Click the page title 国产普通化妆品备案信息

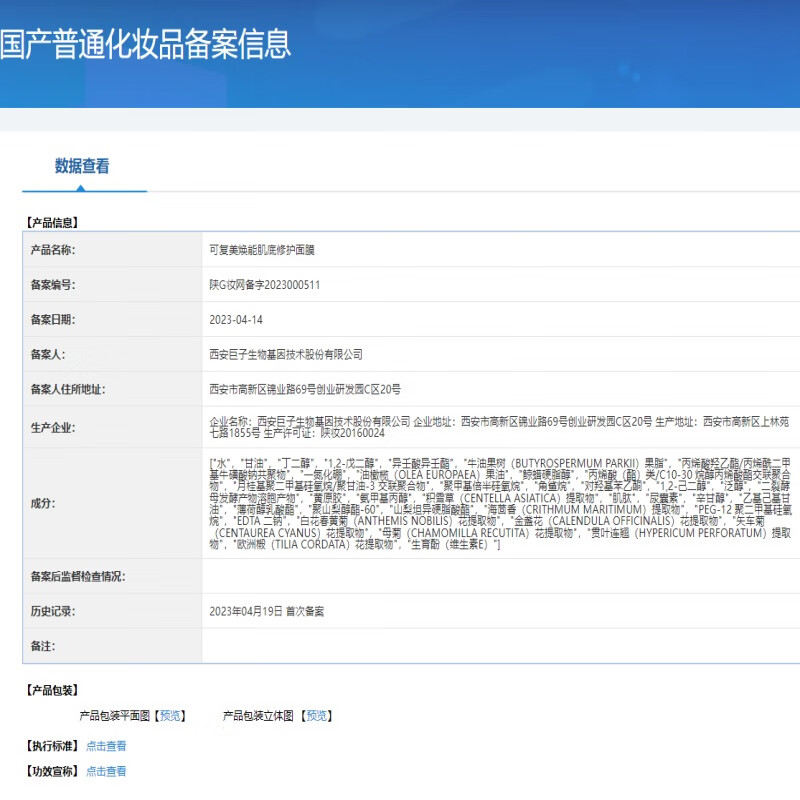[145, 44]
